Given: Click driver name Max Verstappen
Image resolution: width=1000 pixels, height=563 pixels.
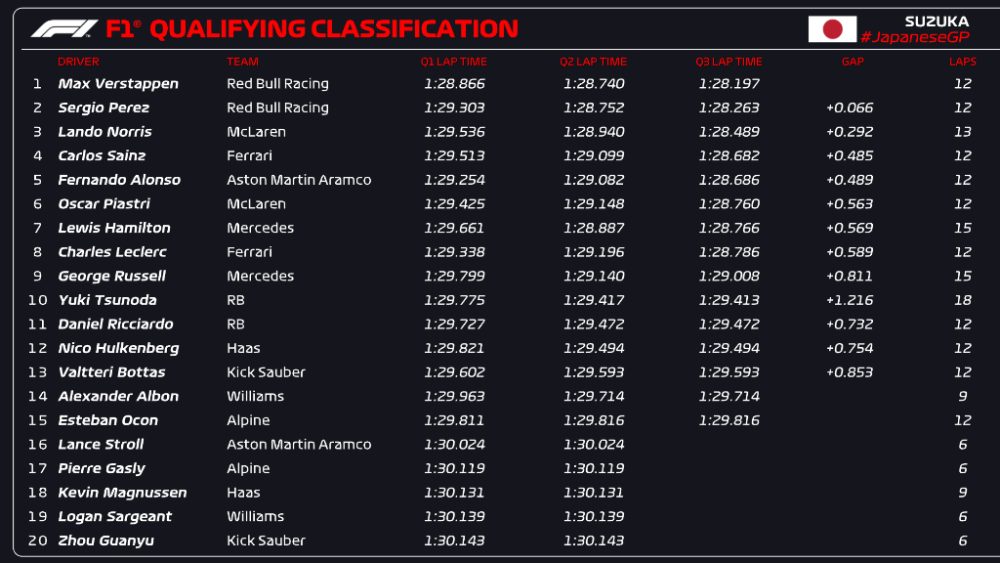Looking at the screenshot, I should 118,84.
